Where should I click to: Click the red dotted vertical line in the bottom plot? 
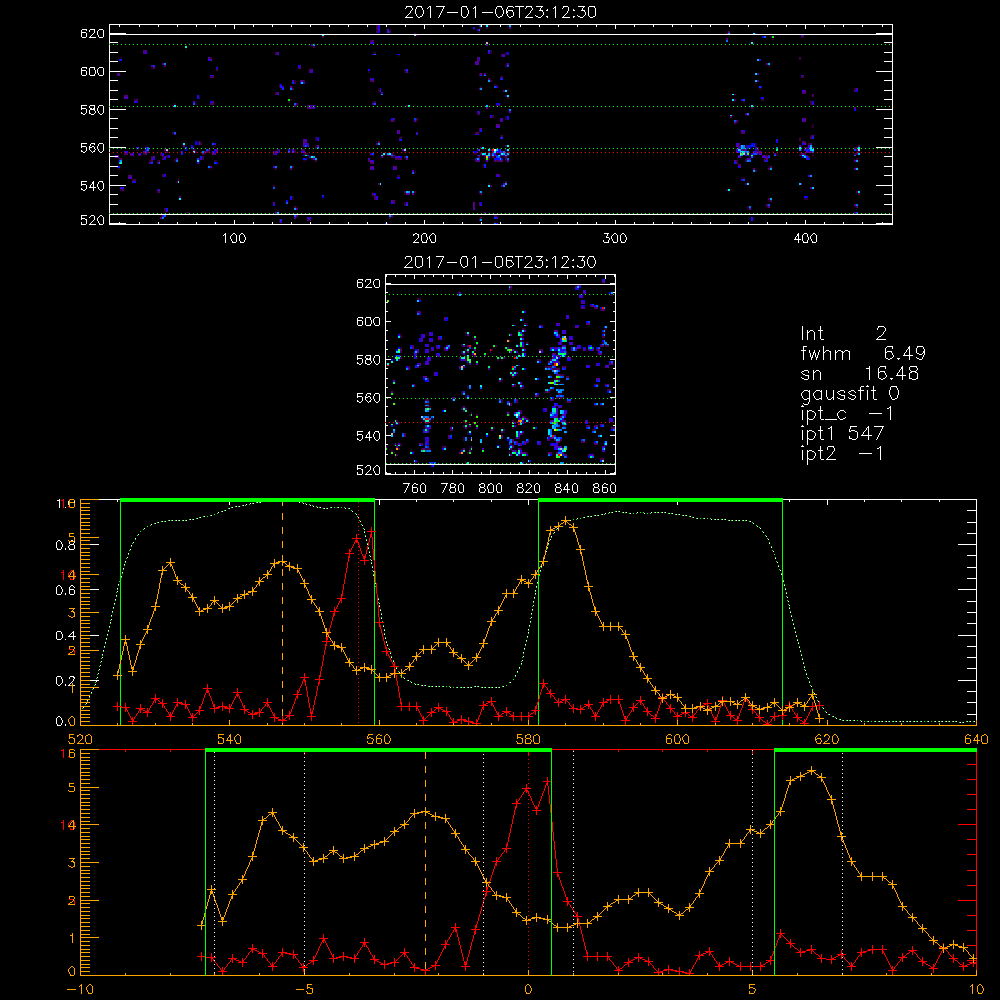tap(528, 862)
